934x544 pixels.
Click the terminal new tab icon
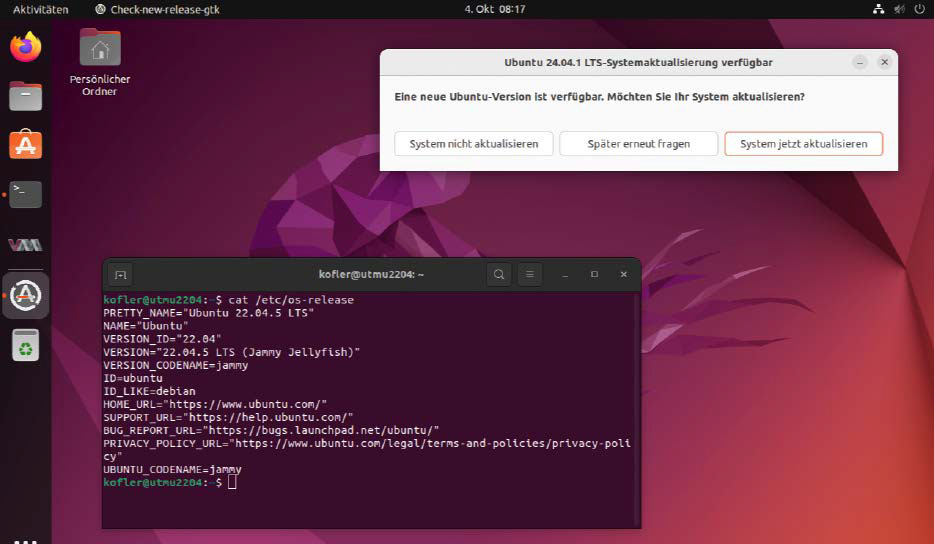click(x=121, y=274)
